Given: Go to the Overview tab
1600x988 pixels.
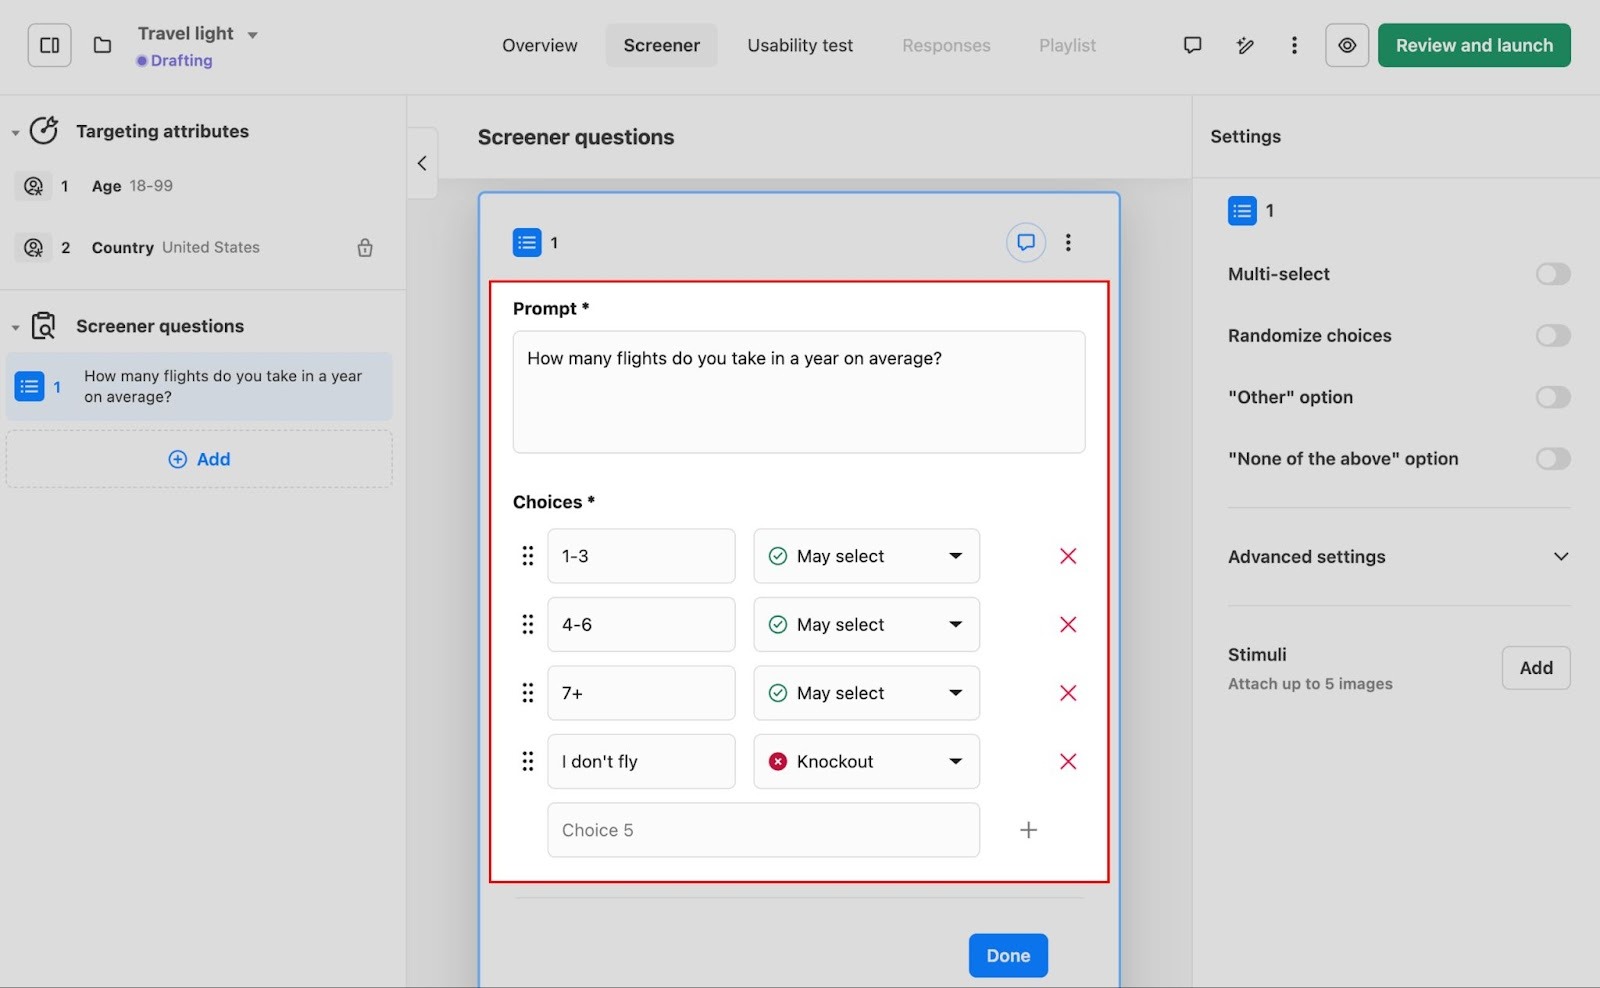Looking at the screenshot, I should pos(540,45).
